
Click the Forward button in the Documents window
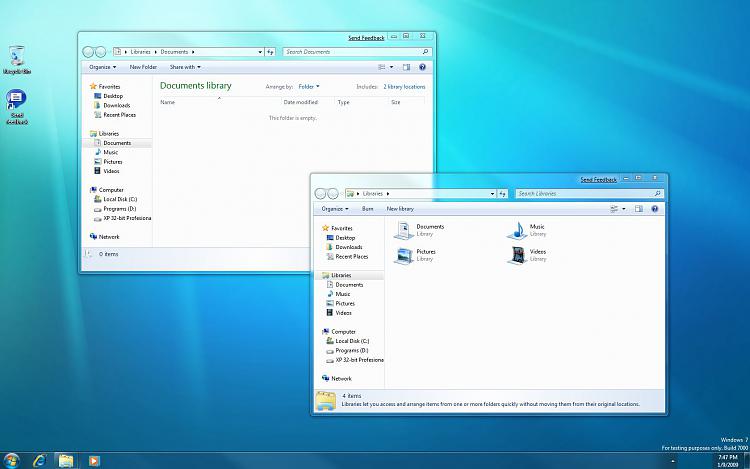click(x=100, y=52)
